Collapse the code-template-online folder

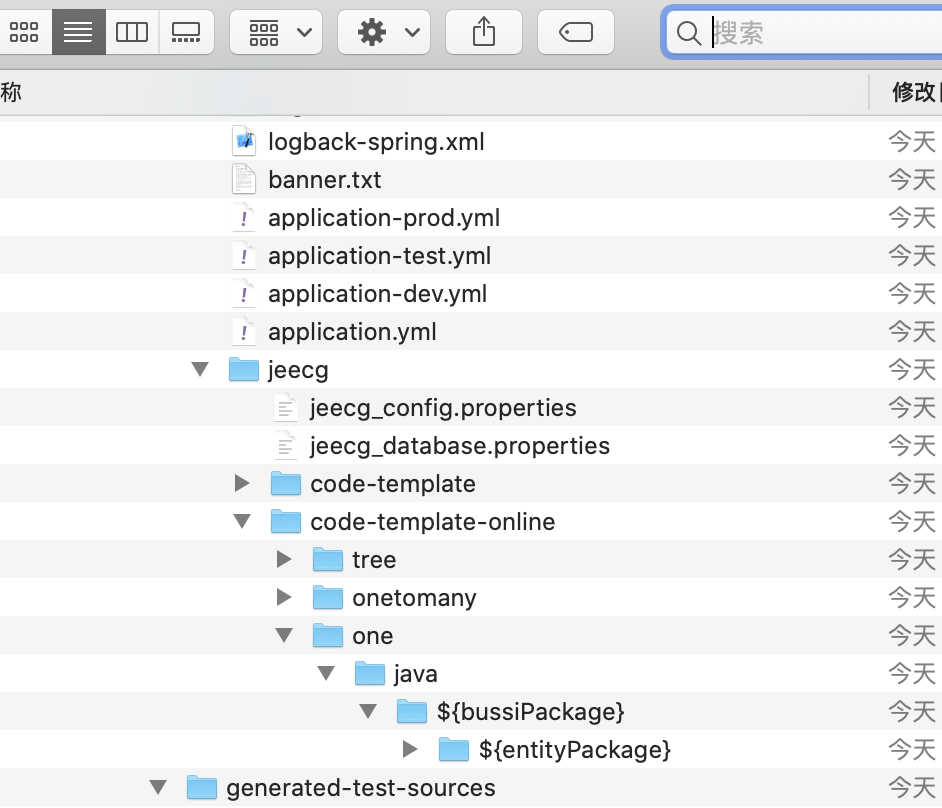pyautogui.click(x=242, y=521)
